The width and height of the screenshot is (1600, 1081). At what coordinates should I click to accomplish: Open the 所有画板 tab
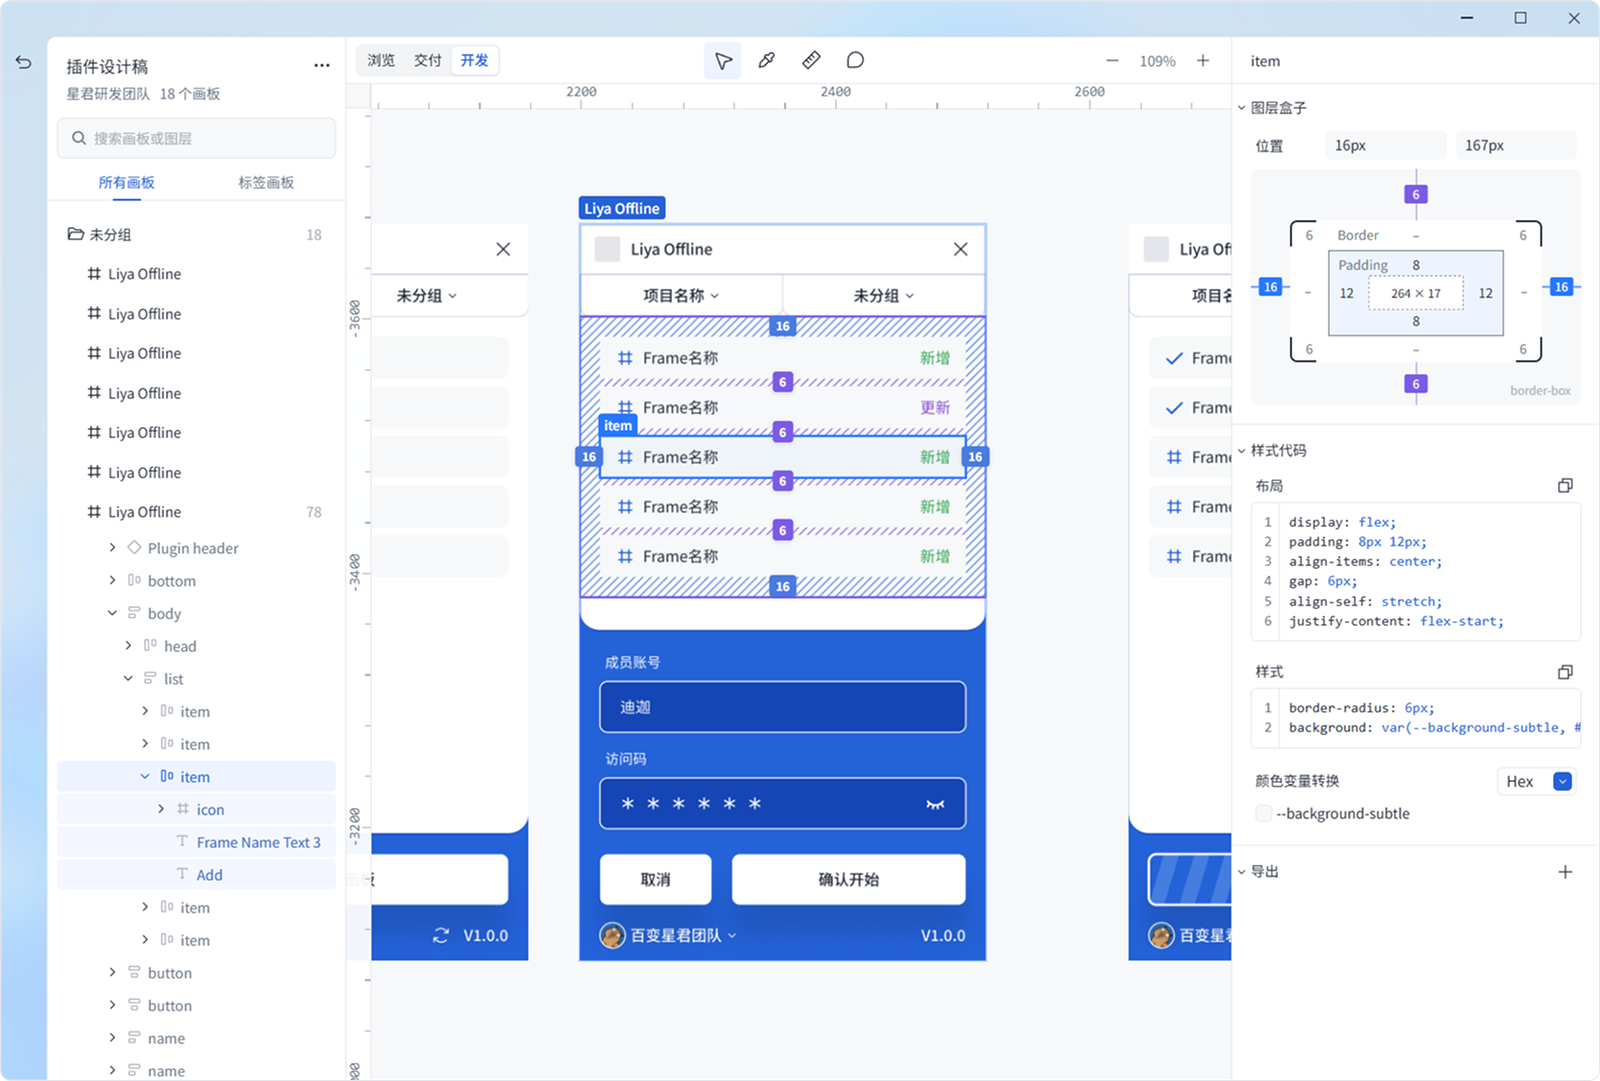point(126,182)
